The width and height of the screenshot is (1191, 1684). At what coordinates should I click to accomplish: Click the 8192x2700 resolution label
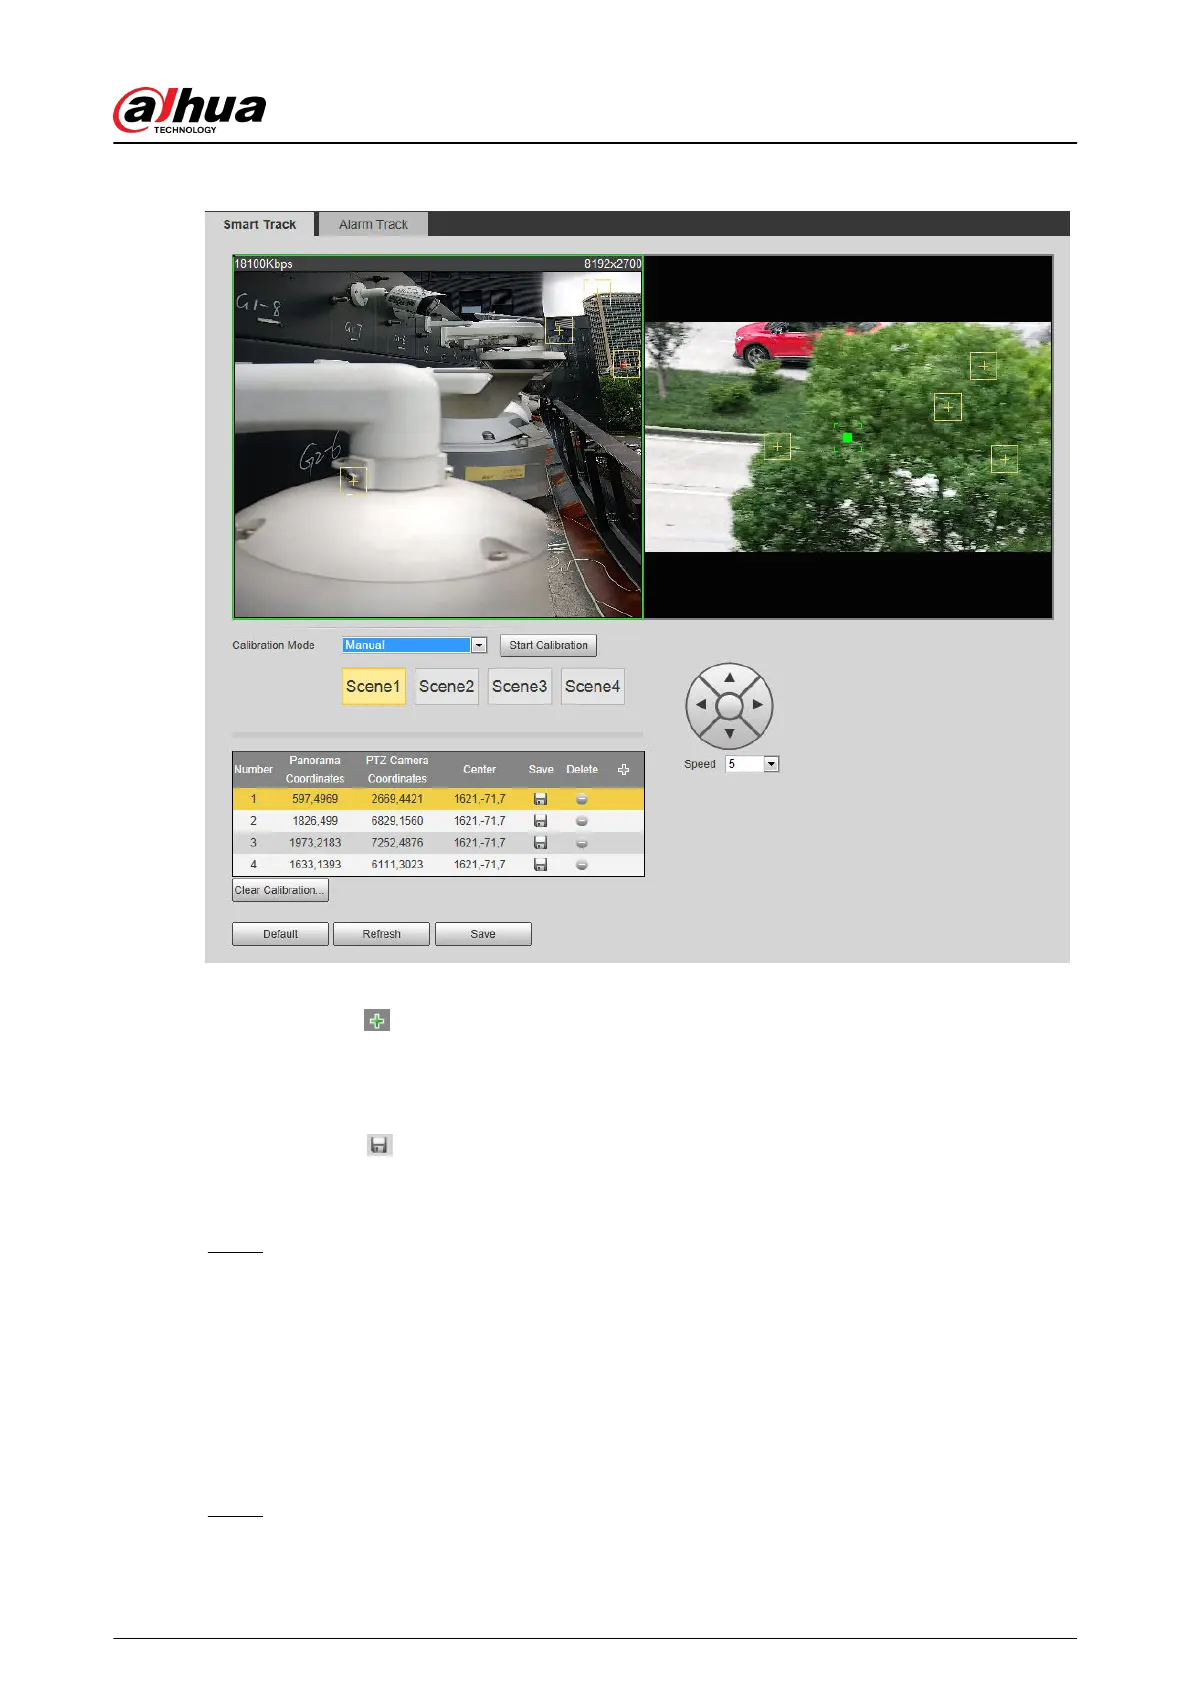click(613, 264)
